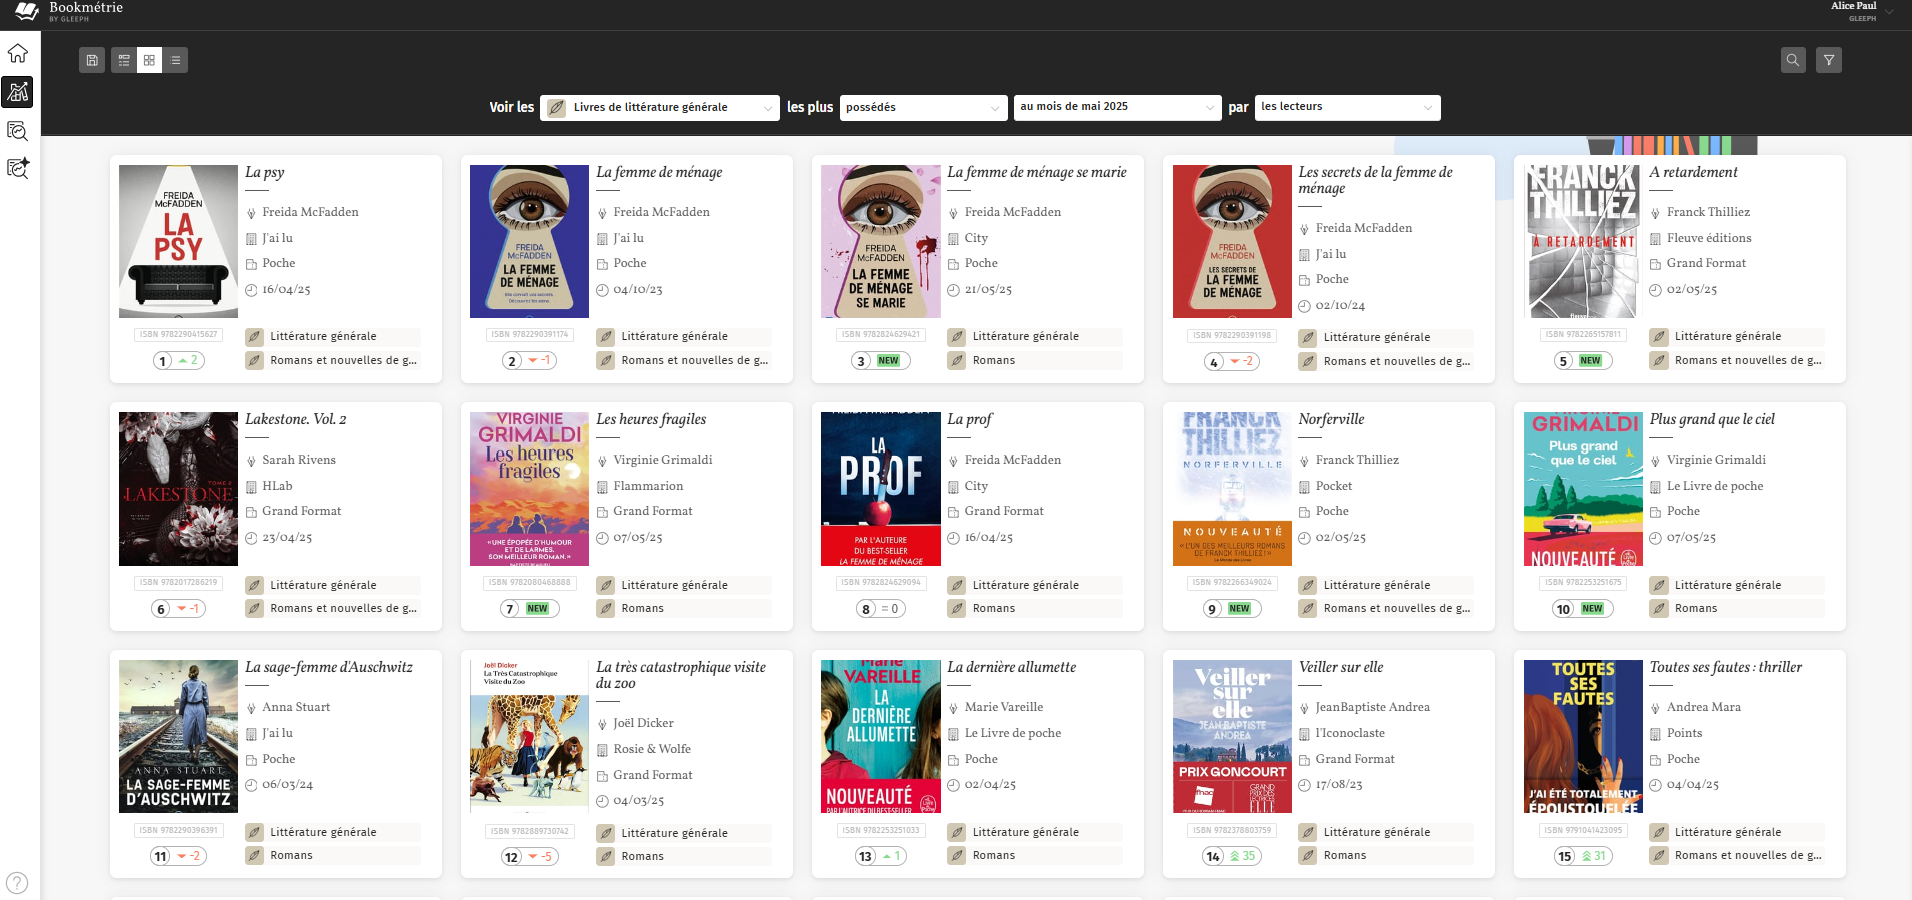This screenshot has width=1912, height=900.
Task: Open the analysis search sidebar icon
Action: pos(18,130)
